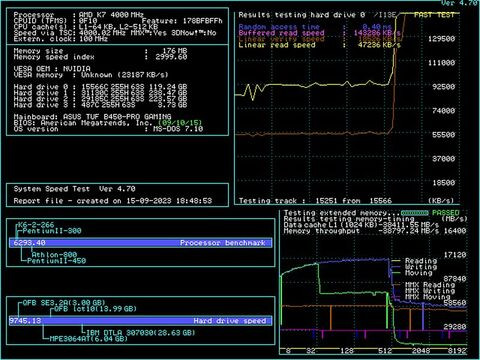Click the 129500 axis value on drive chart
The width and height of the screenshot is (480, 360).
tap(441, 39)
